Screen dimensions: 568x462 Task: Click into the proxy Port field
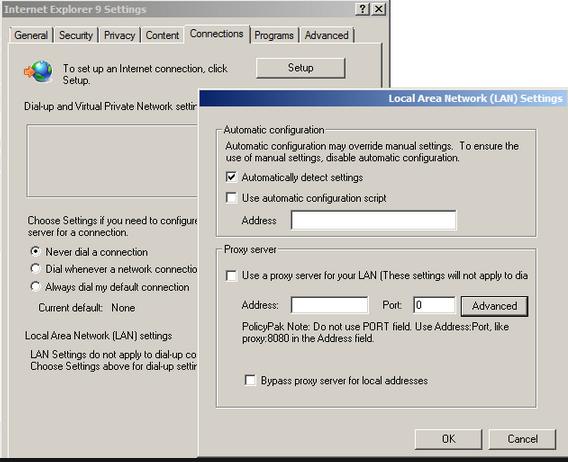434,305
